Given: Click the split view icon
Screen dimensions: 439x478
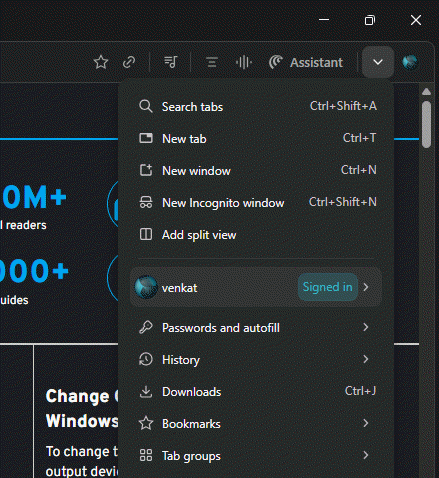Looking at the screenshot, I should coord(146,234).
